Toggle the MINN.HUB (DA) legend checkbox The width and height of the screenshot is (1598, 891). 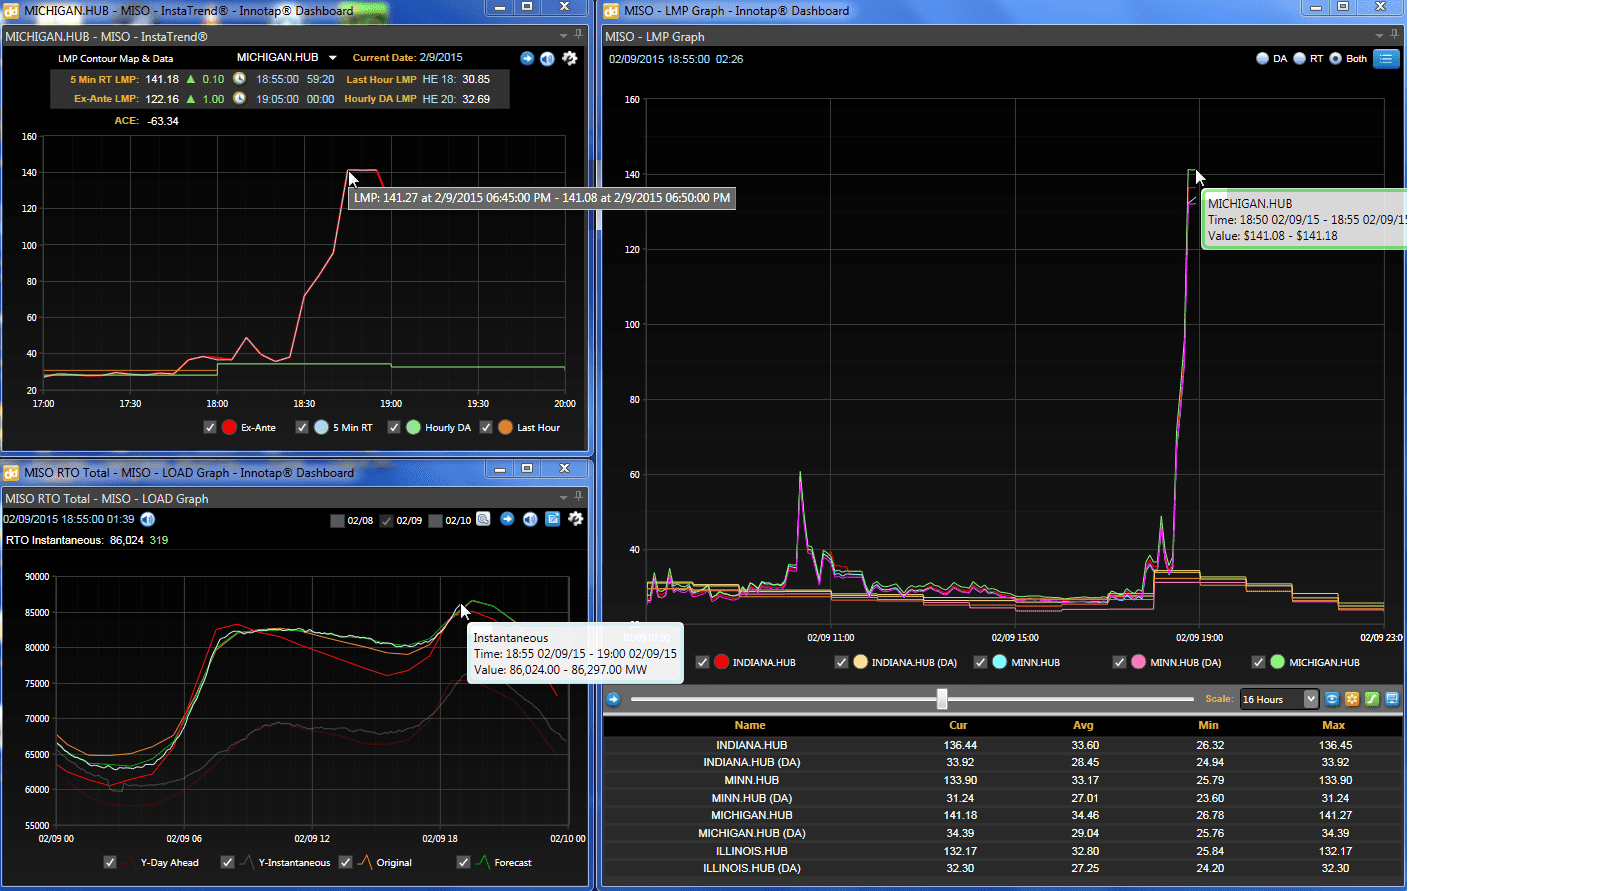pos(1120,662)
